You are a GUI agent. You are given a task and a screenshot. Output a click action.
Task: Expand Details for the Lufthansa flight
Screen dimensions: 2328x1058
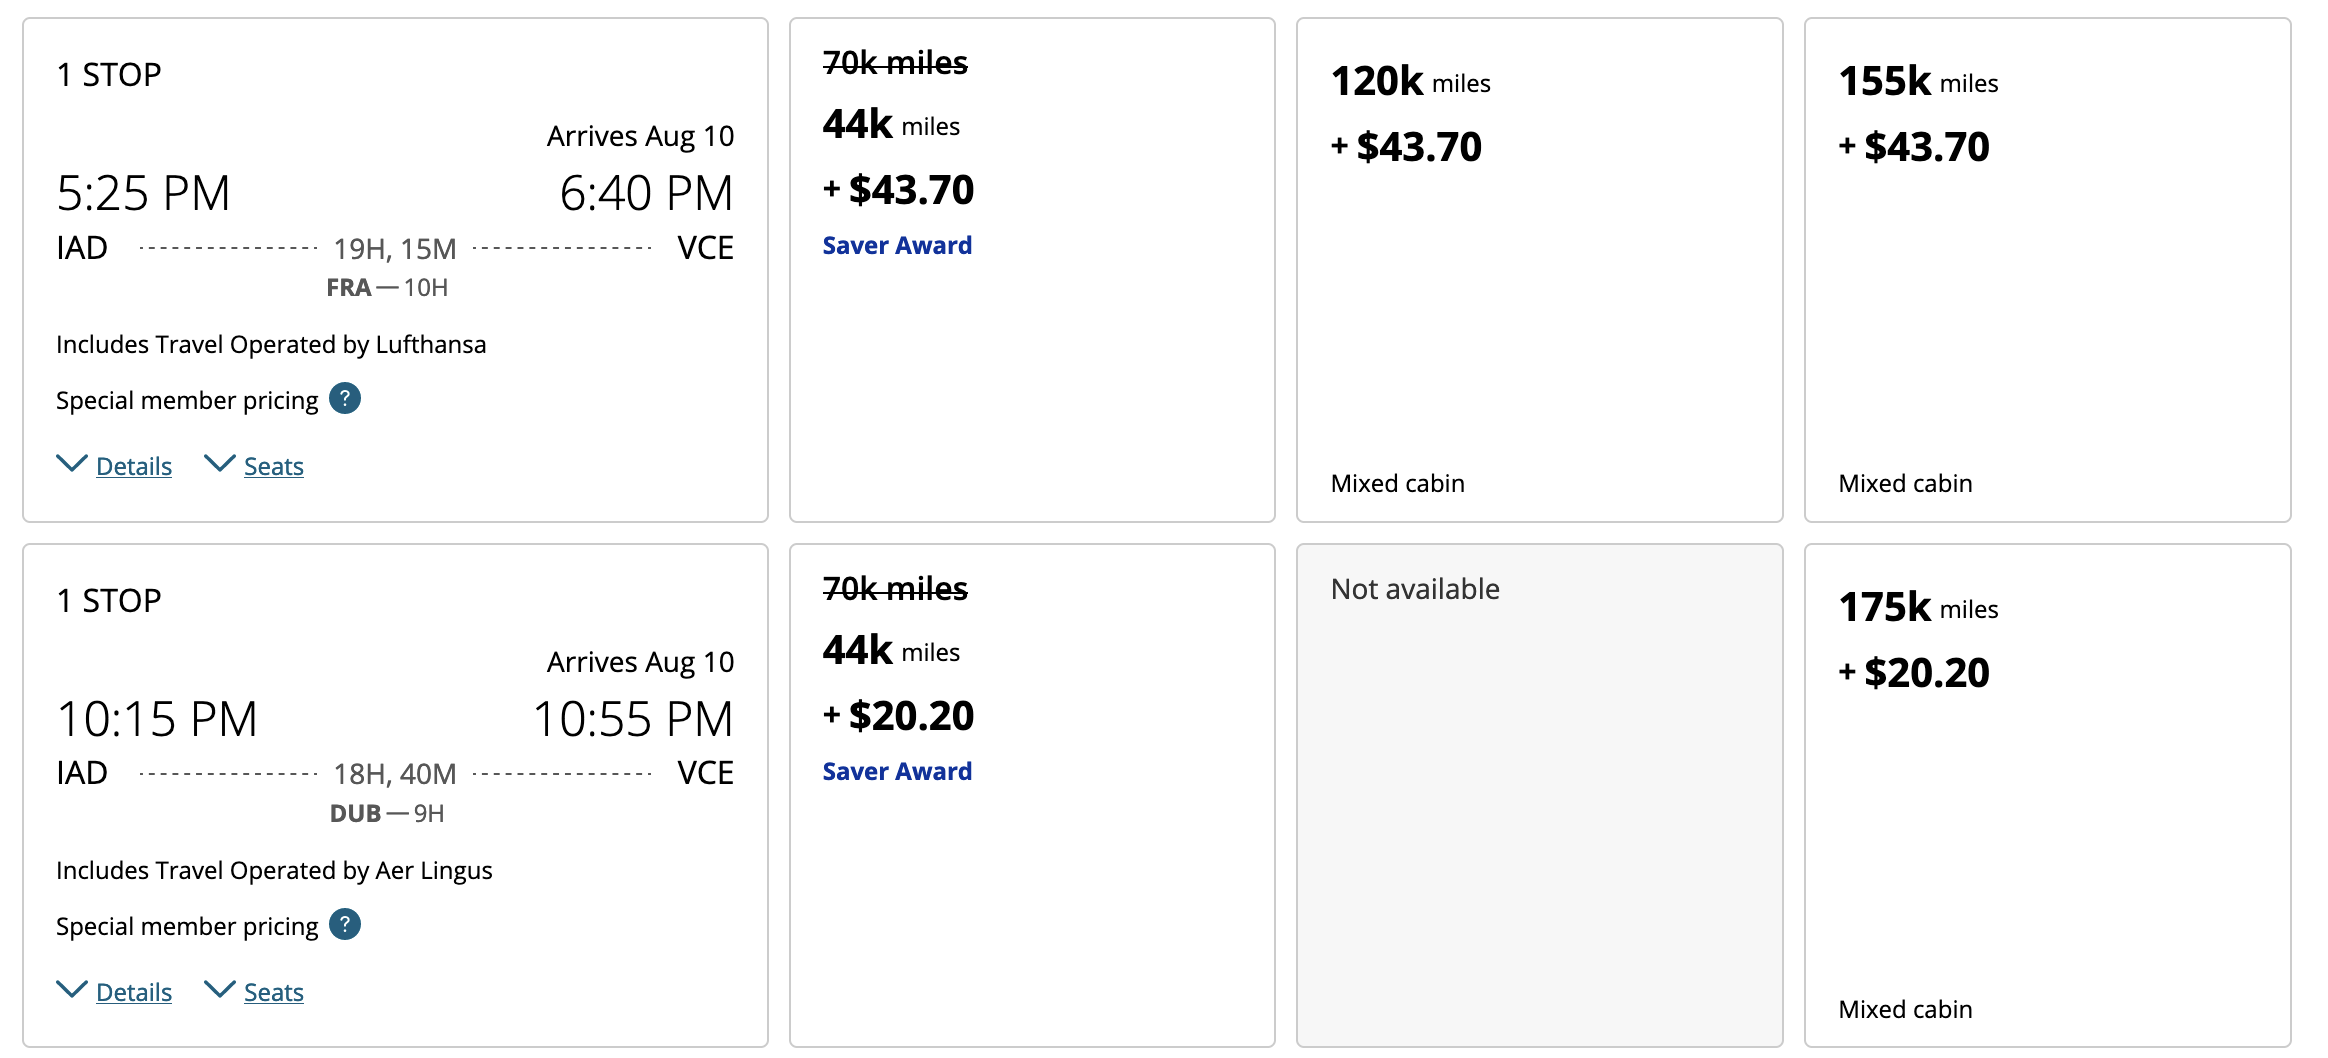coord(134,466)
